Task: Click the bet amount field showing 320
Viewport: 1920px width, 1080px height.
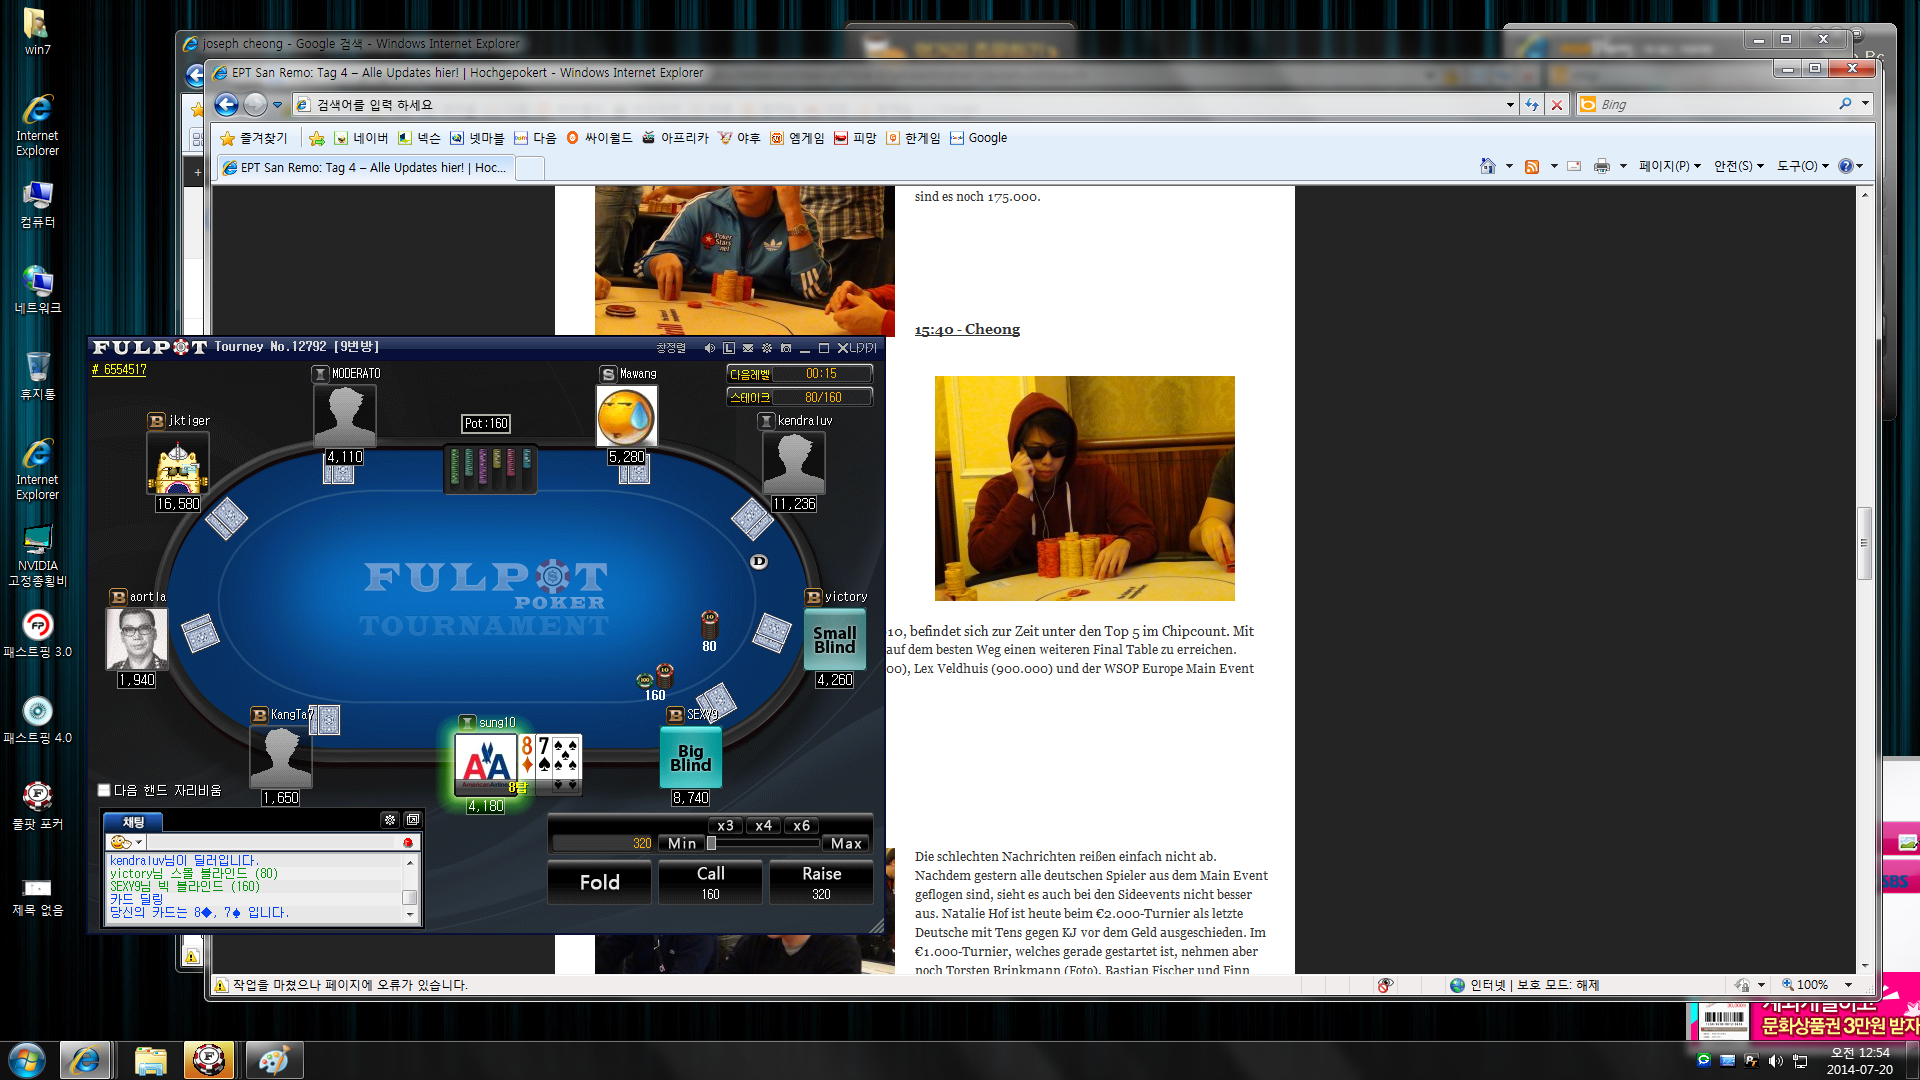Action: pos(603,844)
